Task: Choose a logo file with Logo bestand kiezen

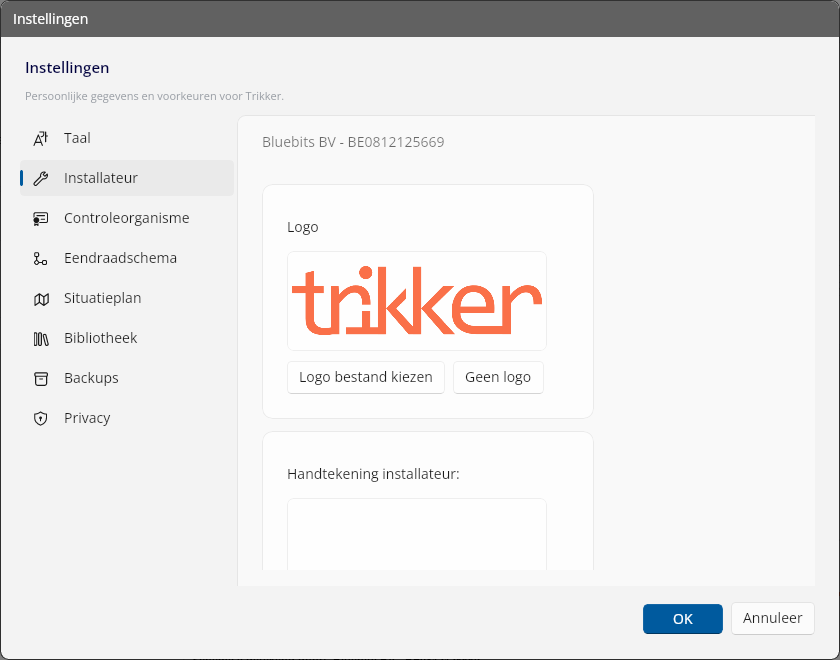Action: tap(366, 377)
